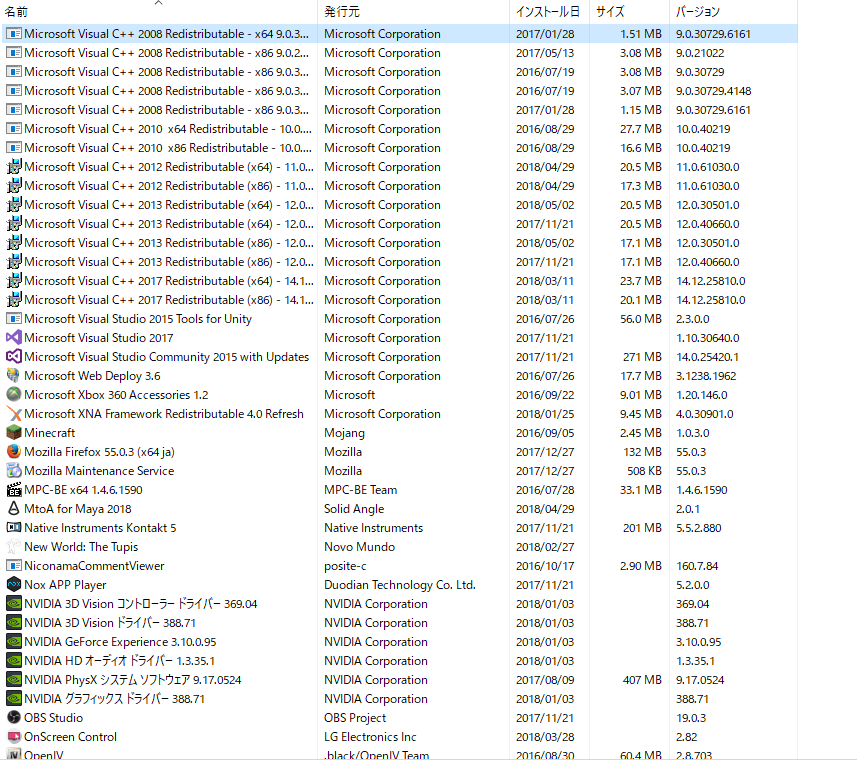Click the Microsoft Web Deploy 3.6 icon
This screenshot has width=857, height=760.
coord(14,376)
